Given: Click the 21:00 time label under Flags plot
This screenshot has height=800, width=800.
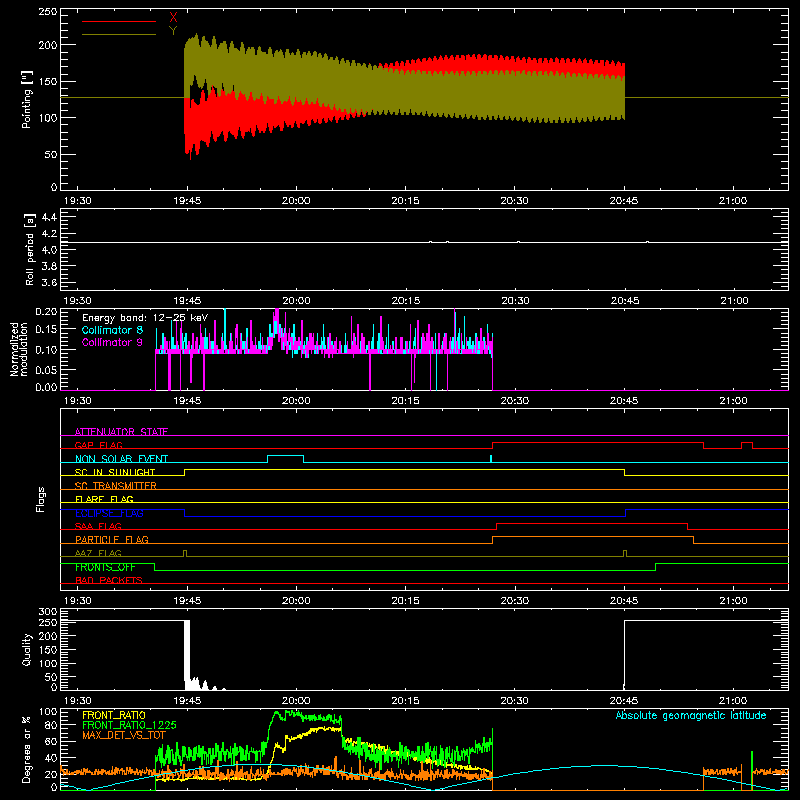Looking at the screenshot, I should point(733,601).
